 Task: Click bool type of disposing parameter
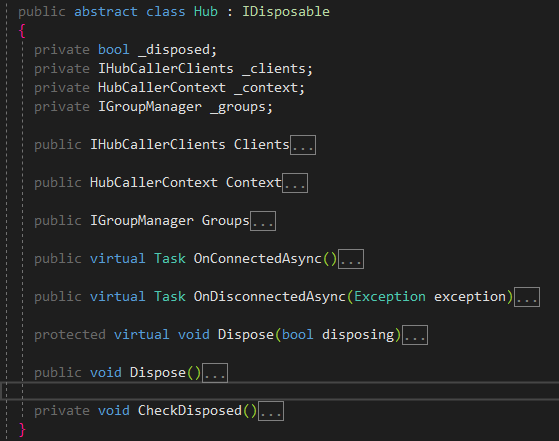click(298, 335)
